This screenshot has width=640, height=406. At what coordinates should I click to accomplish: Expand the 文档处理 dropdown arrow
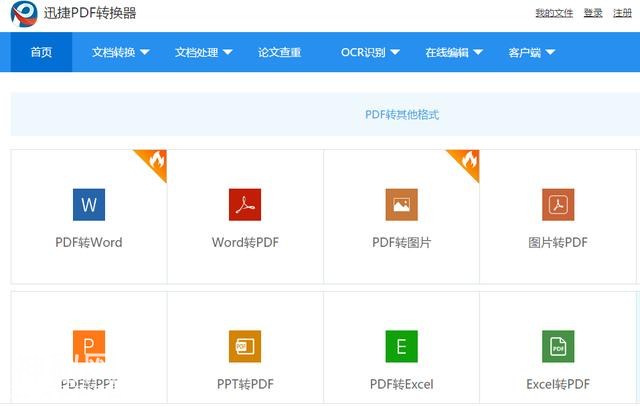[x=228, y=52]
